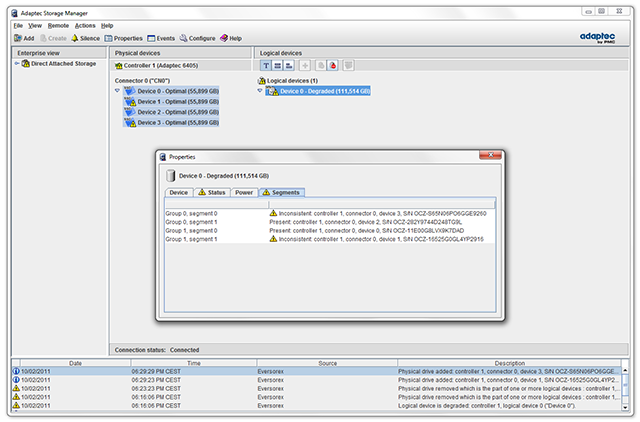
Task: Select the Segments tab in Properties
Action: point(282,193)
